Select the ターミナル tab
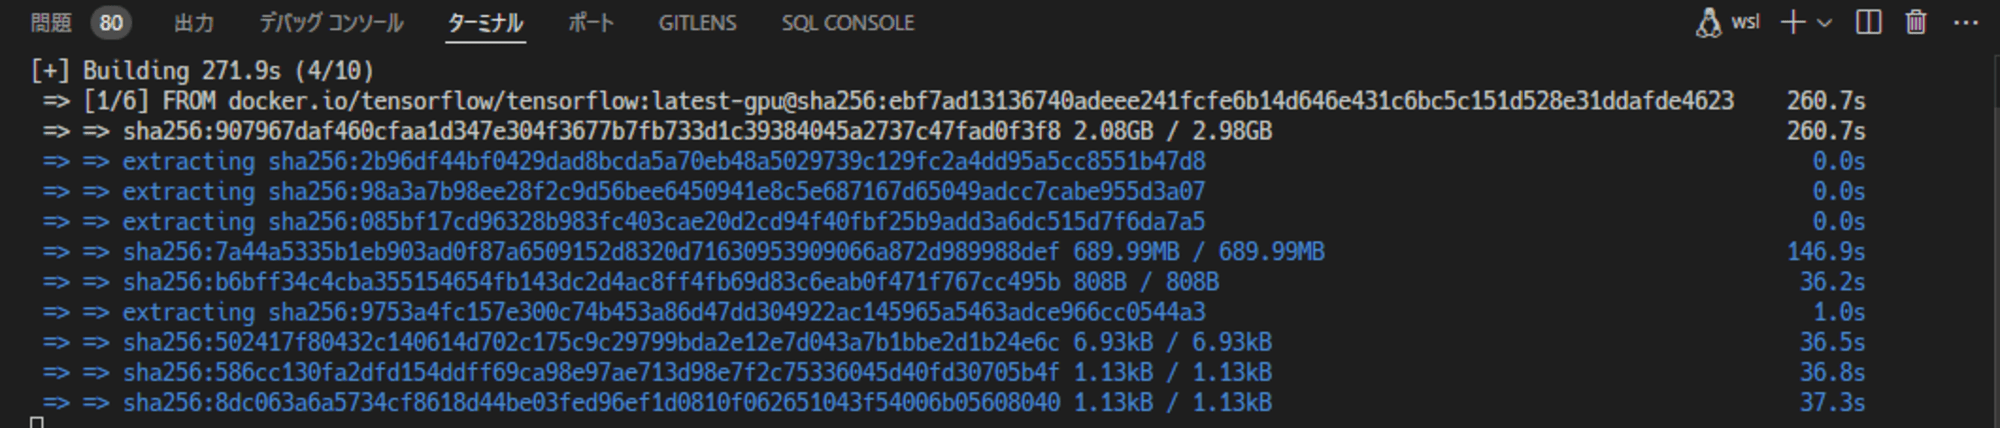This screenshot has height=428, width=2000. [x=485, y=22]
